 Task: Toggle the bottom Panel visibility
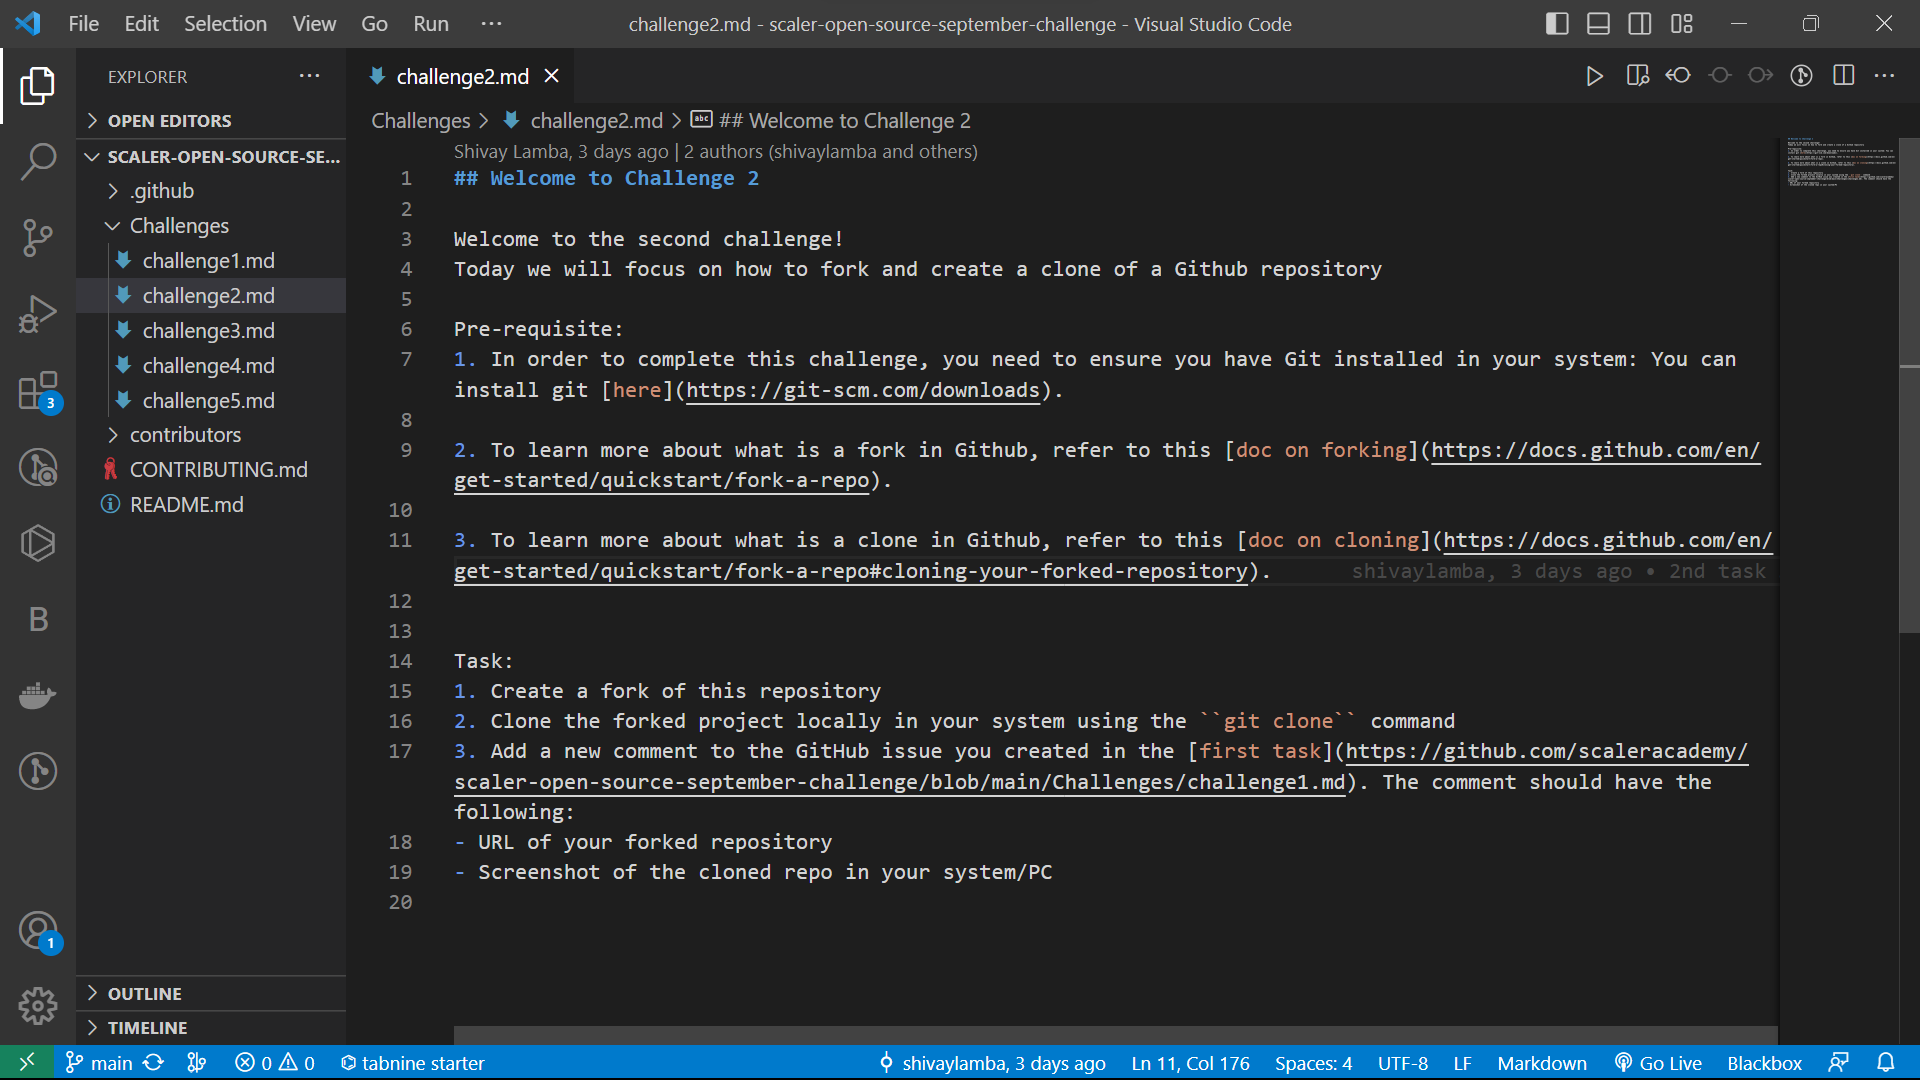pos(1598,23)
